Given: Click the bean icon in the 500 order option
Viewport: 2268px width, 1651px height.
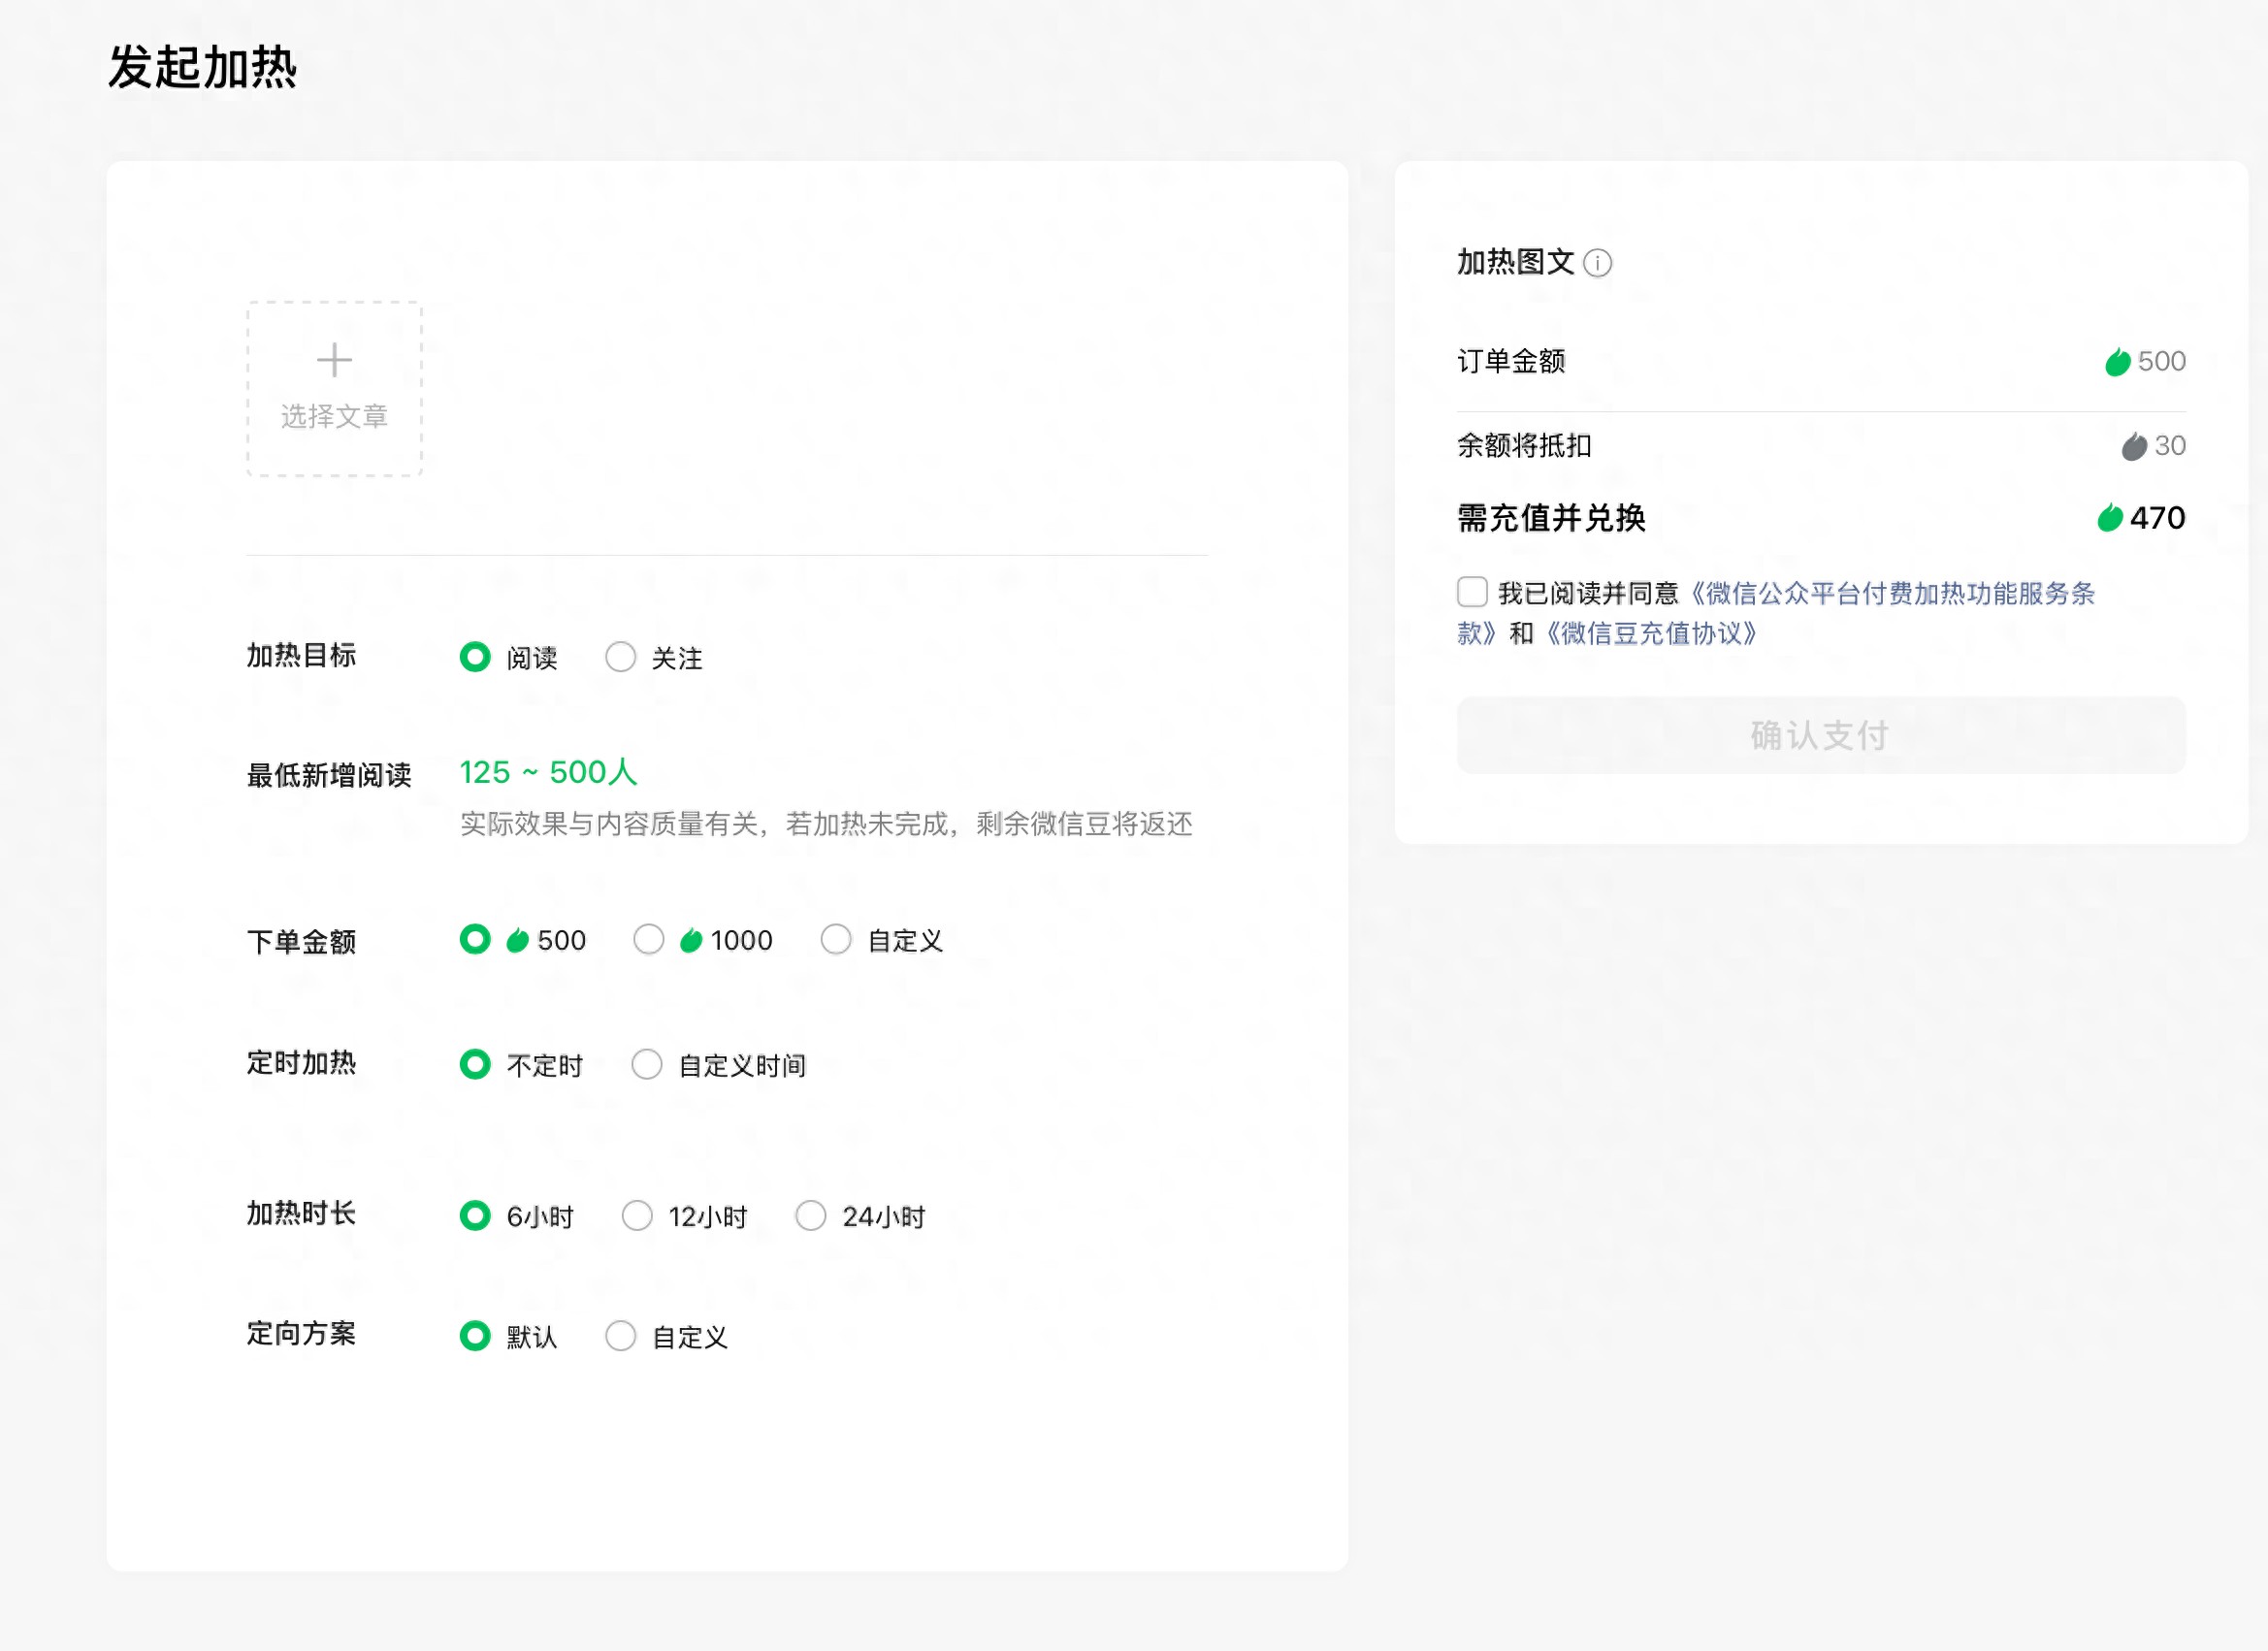Looking at the screenshot, I should (518, 940).
